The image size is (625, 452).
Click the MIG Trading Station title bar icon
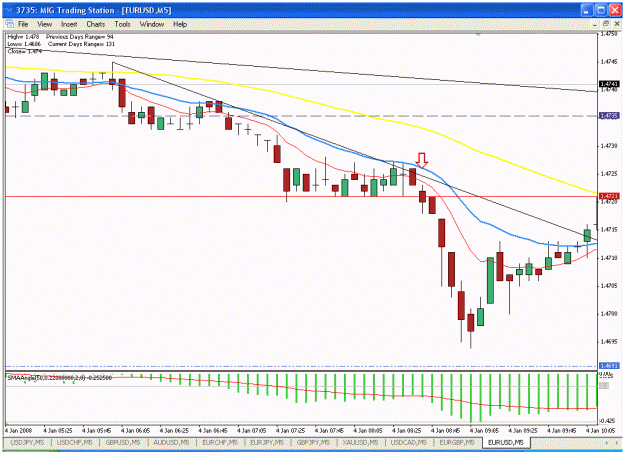(8, 10)
